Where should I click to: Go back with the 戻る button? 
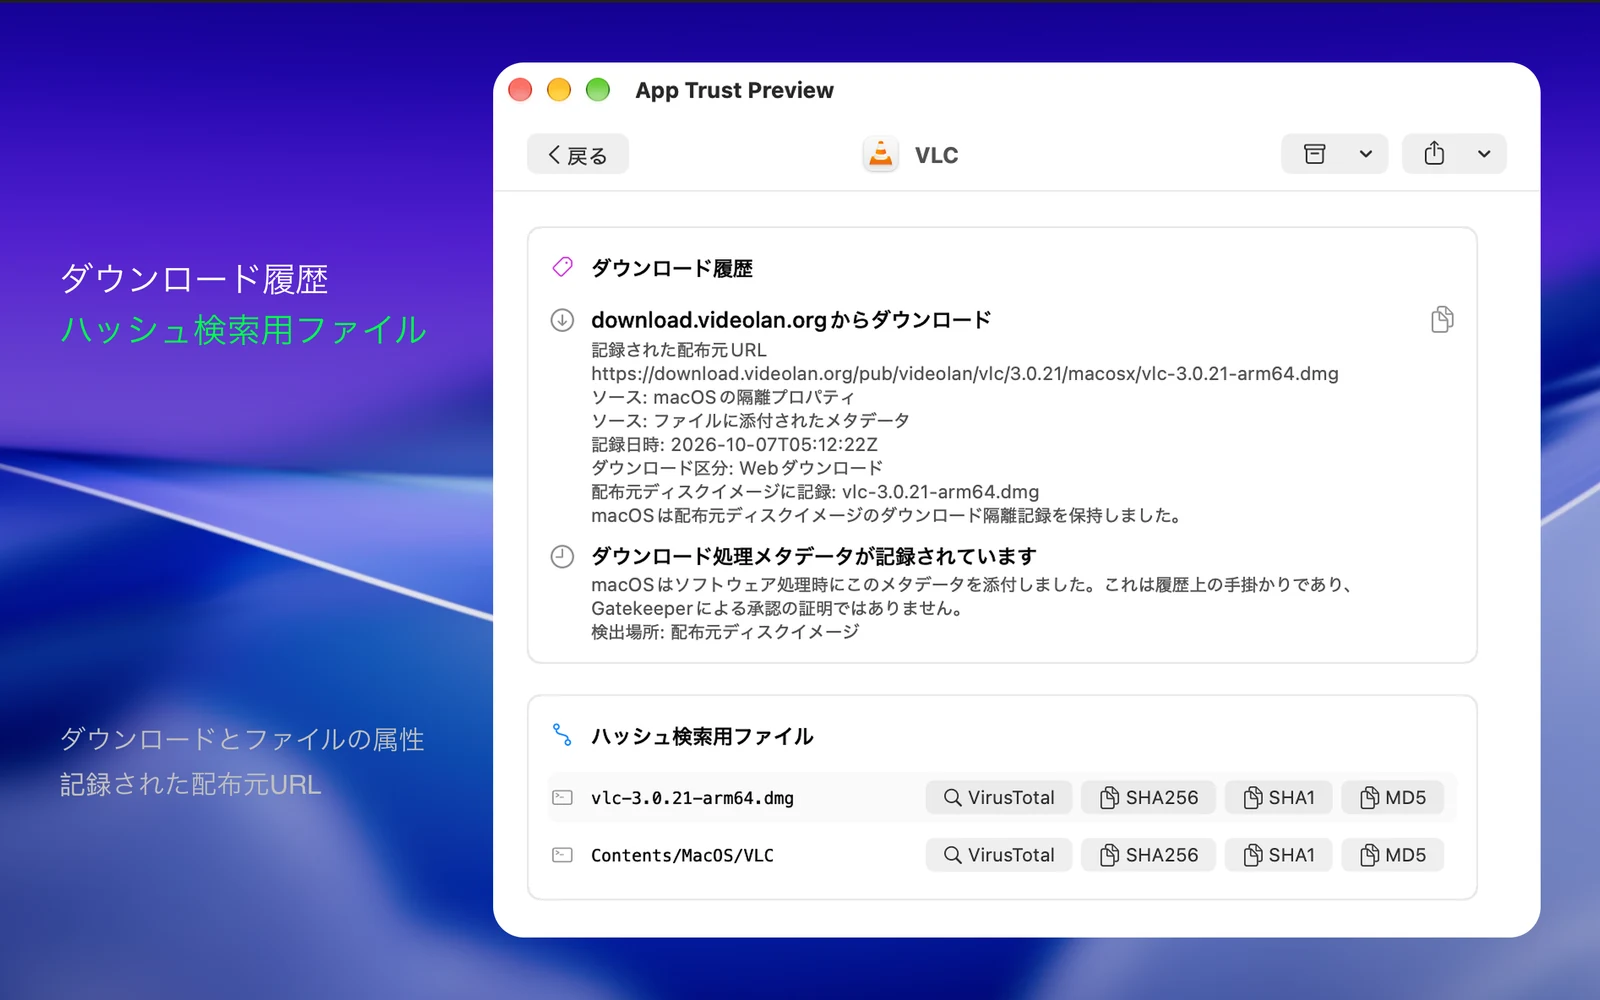click(577, 155)
